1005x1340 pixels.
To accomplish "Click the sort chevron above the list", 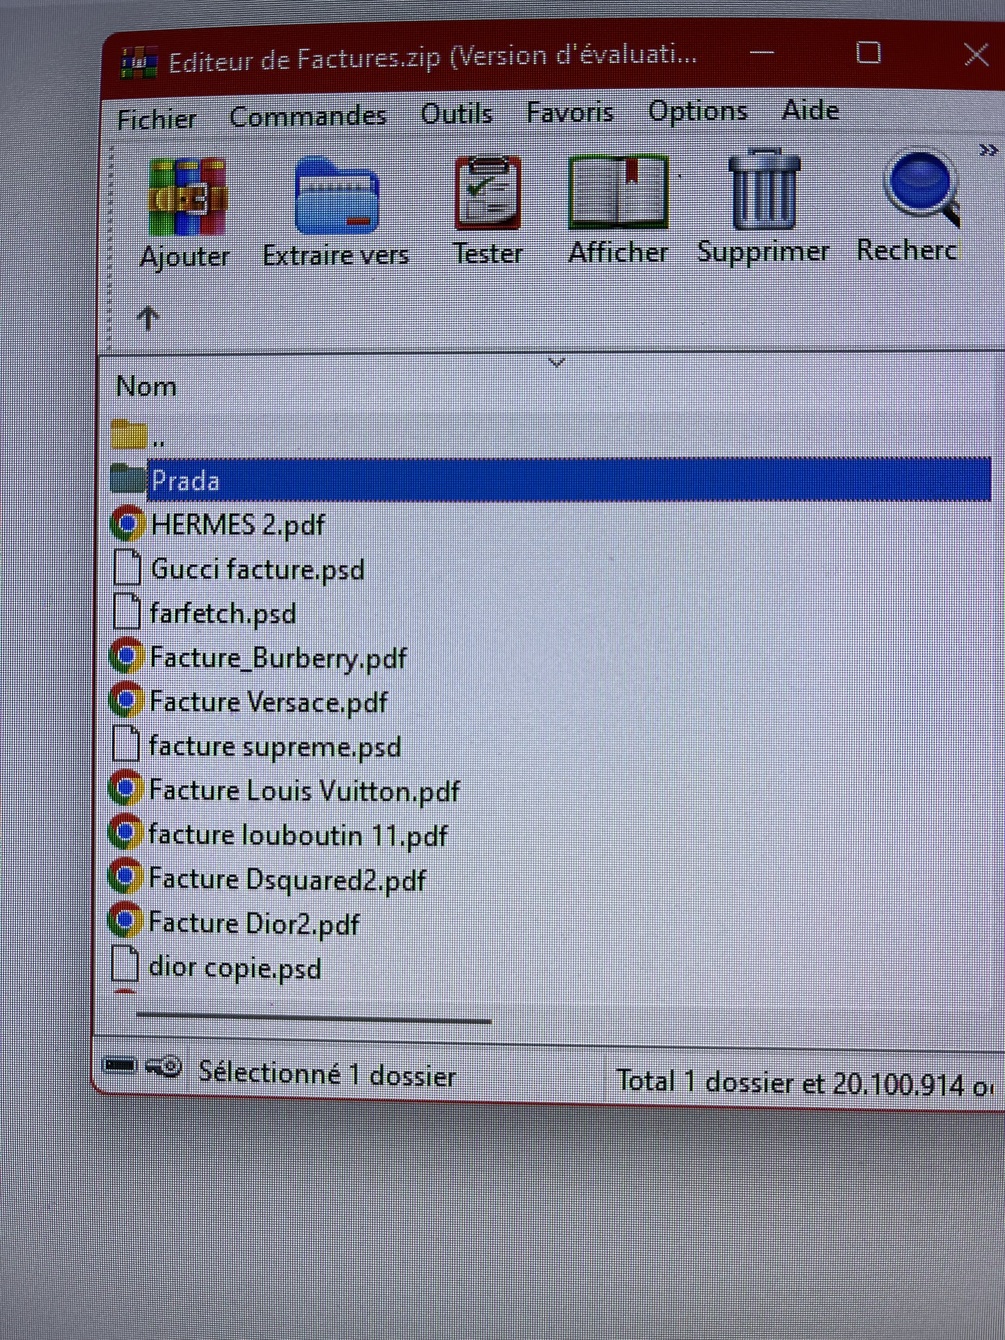I will [x=557, y=363].
